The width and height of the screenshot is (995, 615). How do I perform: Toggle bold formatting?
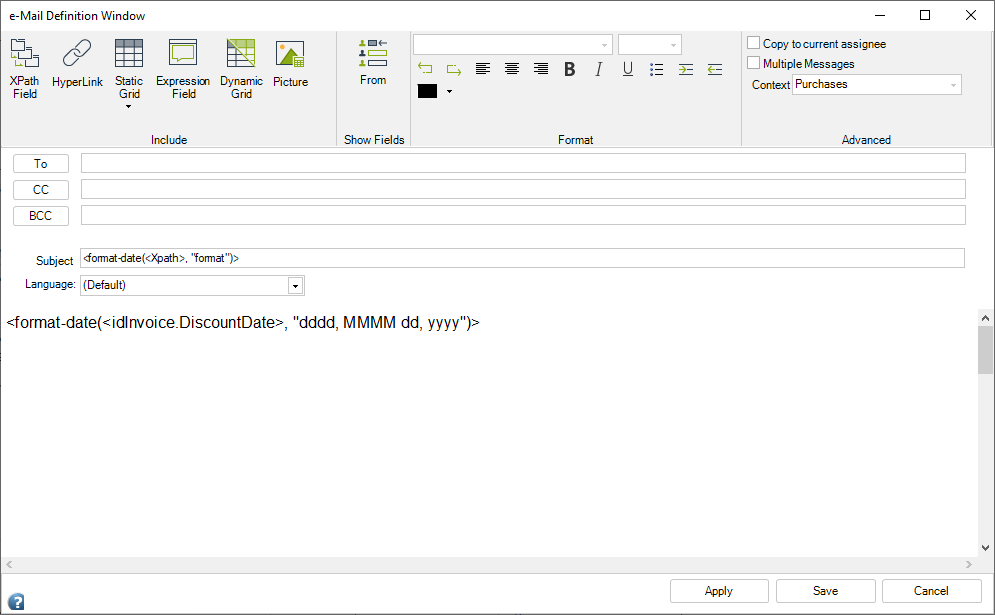pos(570,69)
